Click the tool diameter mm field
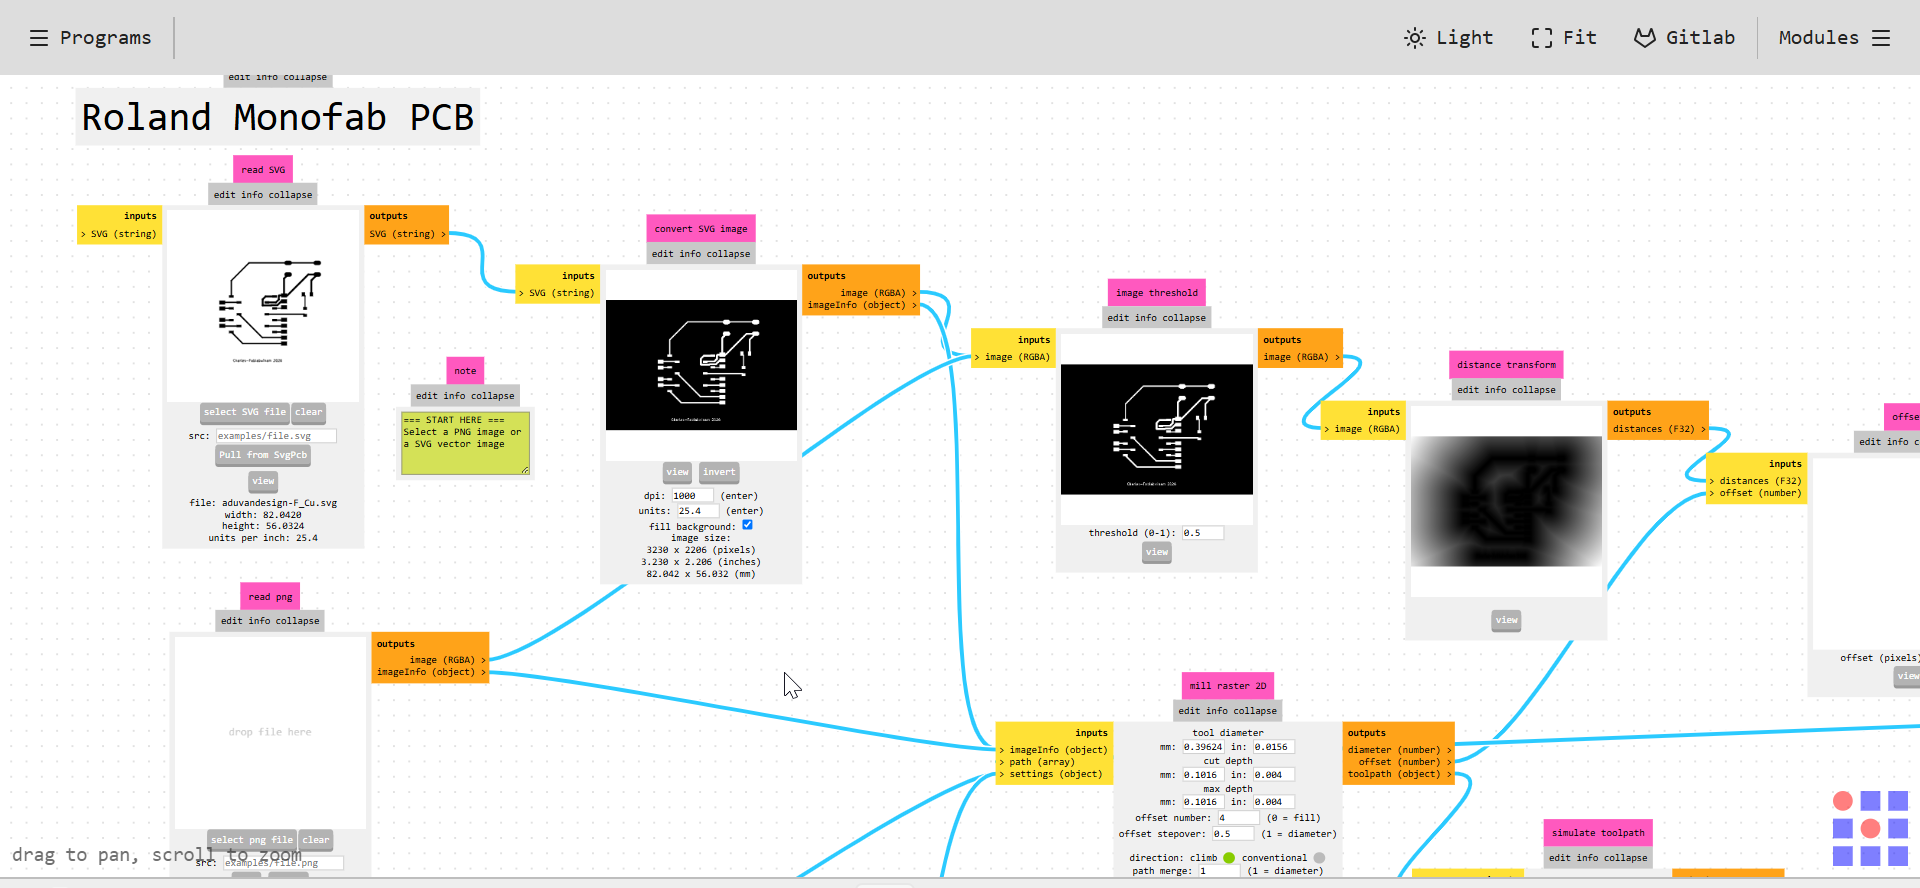This screenshot has width=1920, height=888. 1203,747
